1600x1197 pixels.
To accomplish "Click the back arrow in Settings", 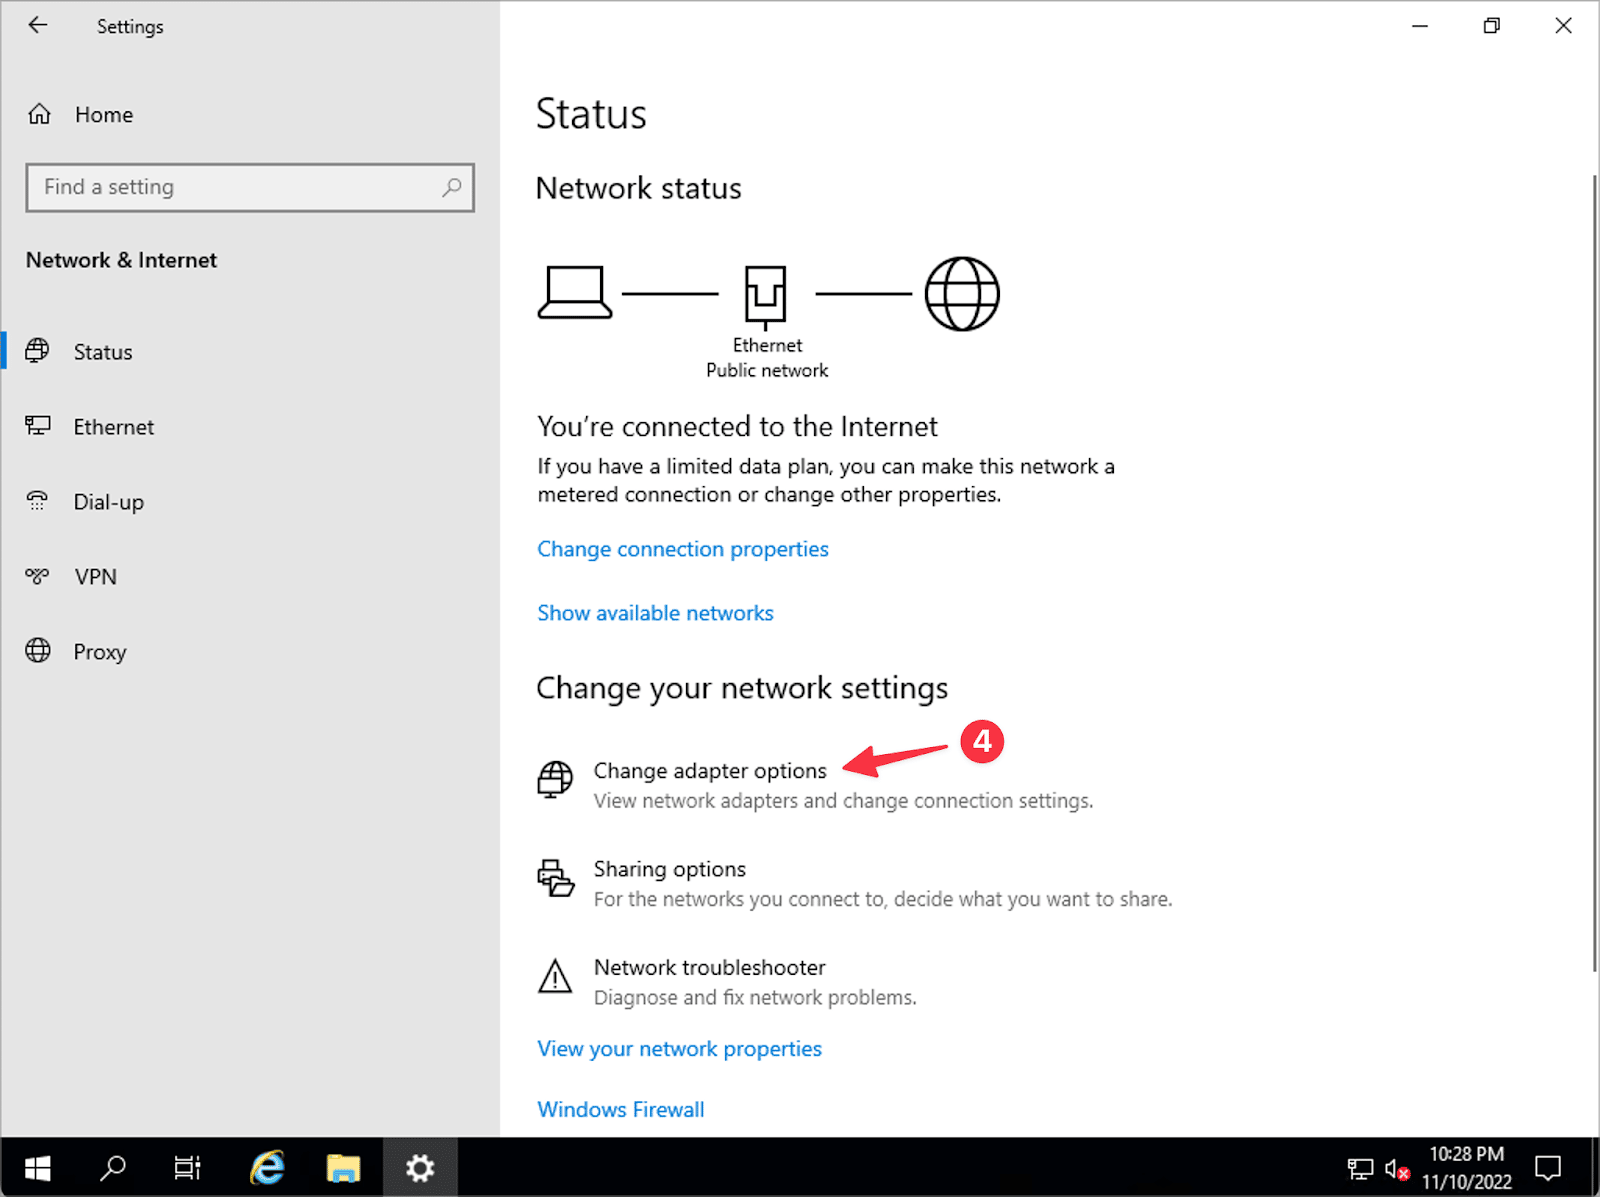I will (38, 26).
